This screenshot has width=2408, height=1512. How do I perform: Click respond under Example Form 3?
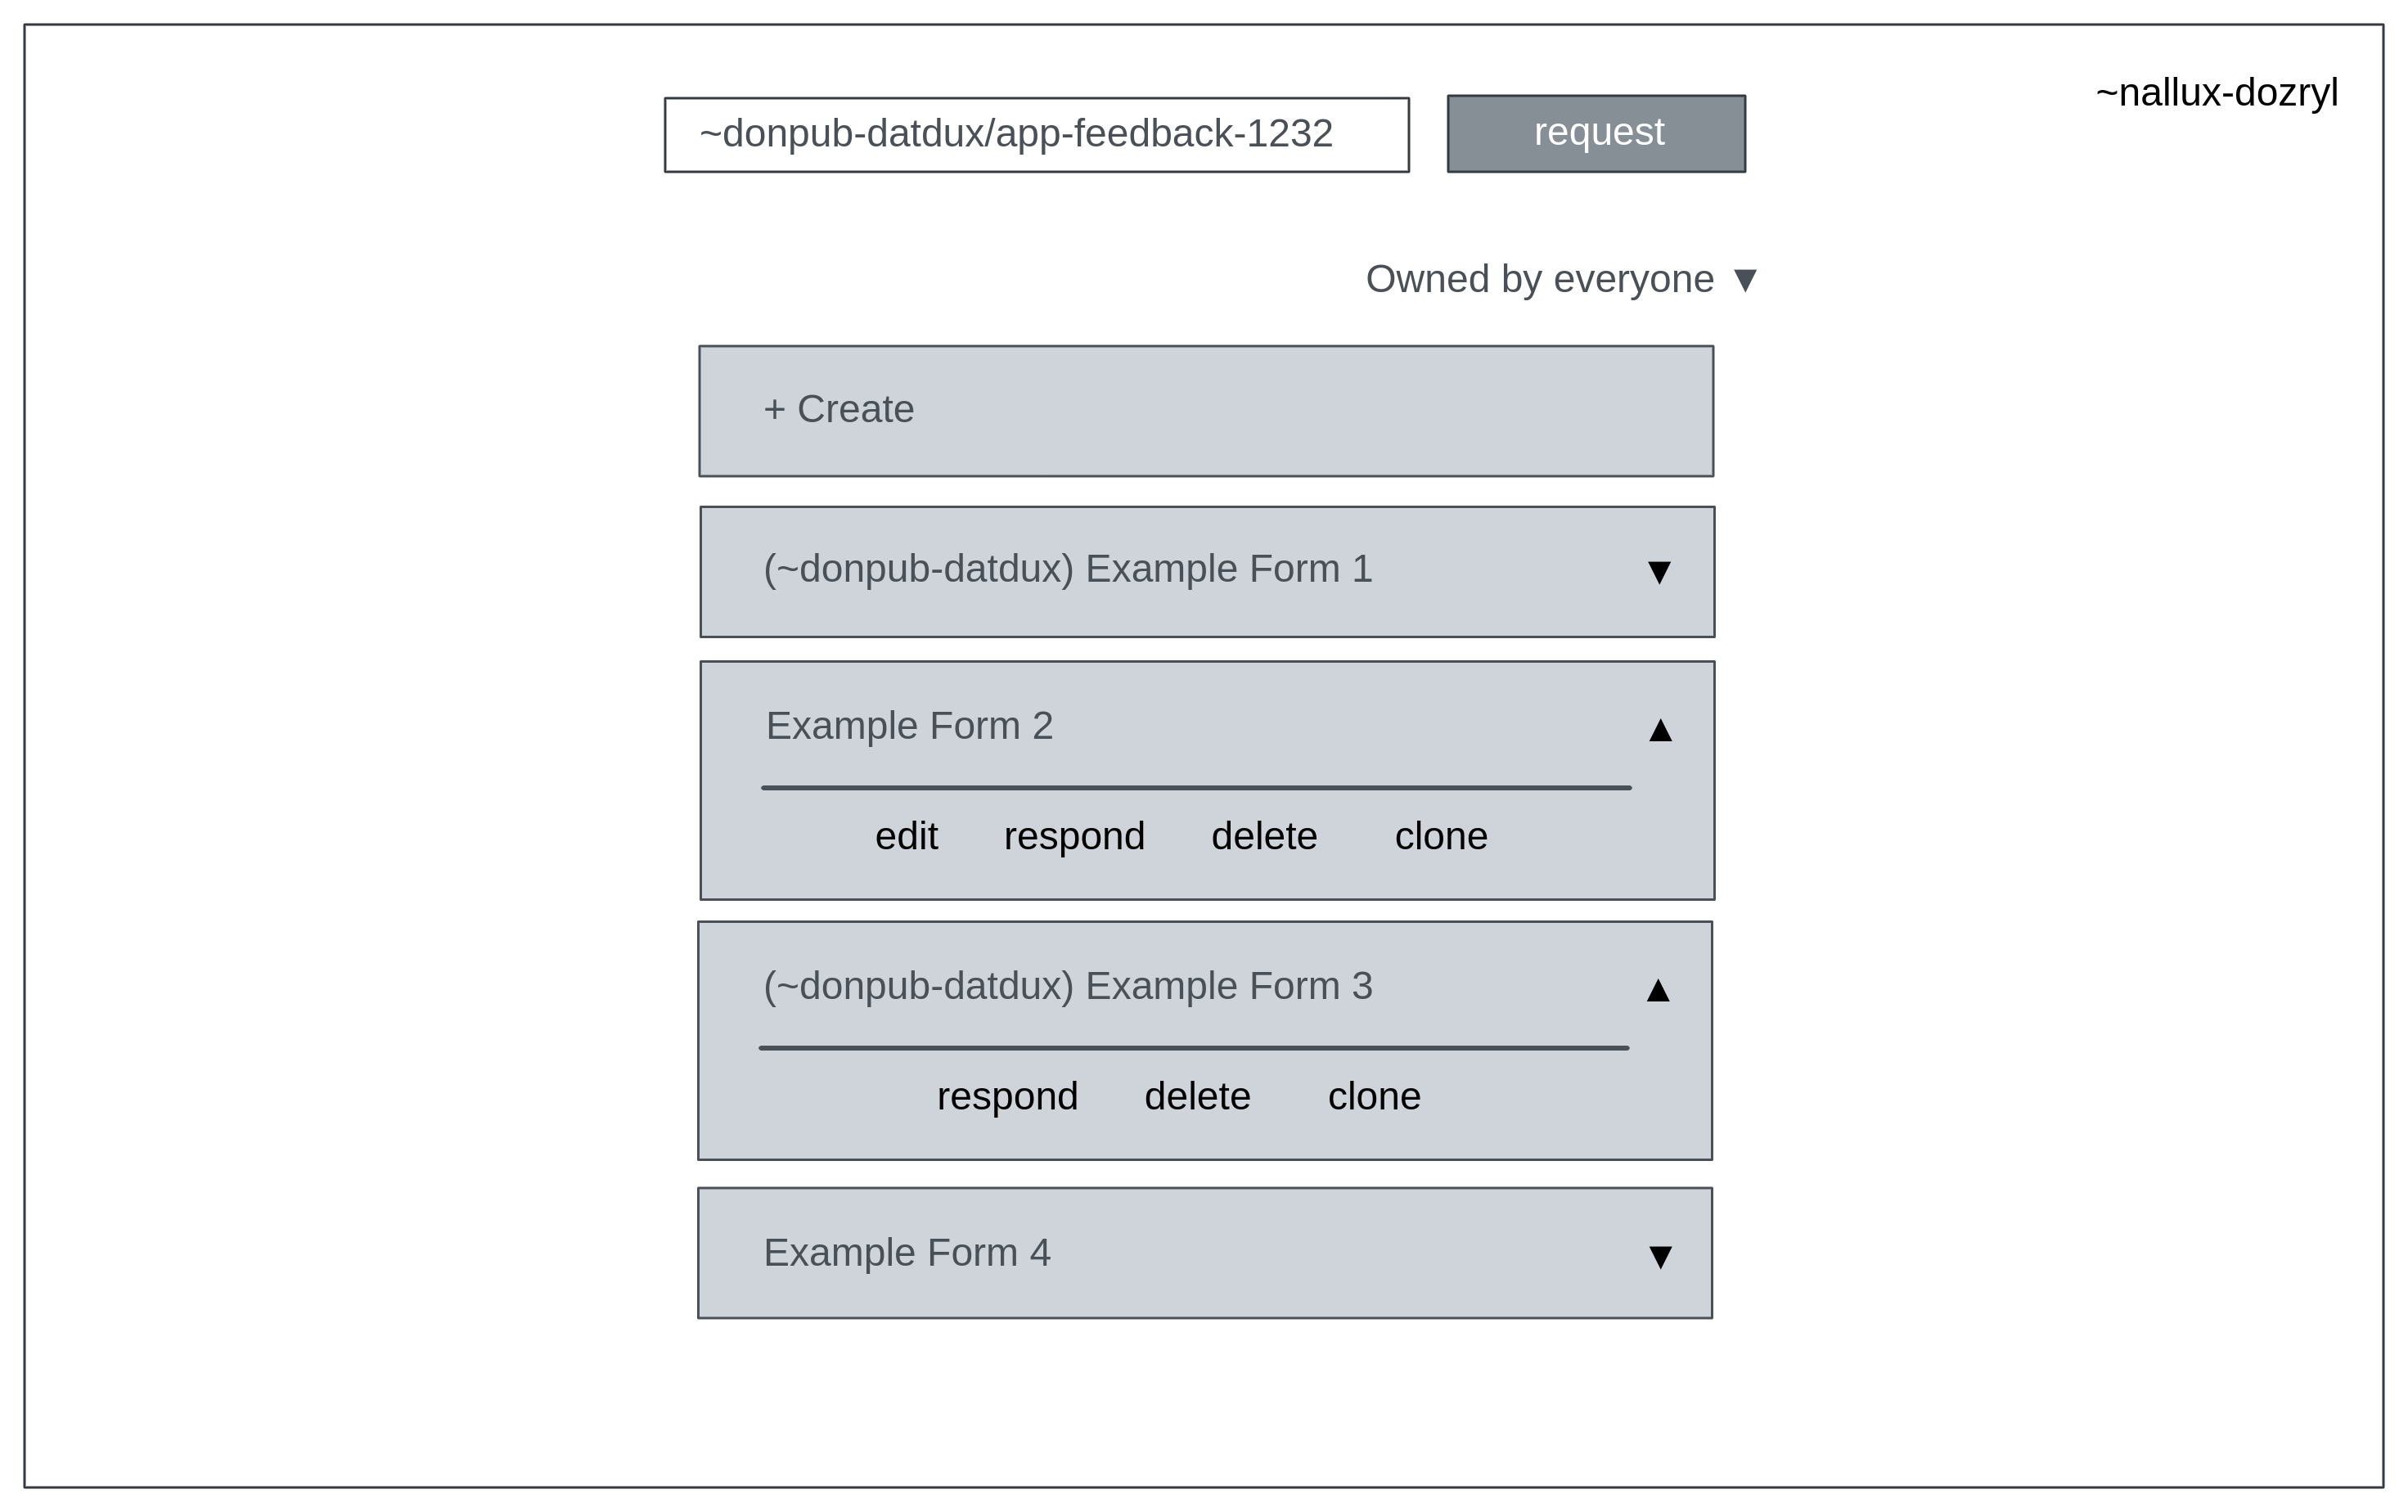(1007, 1096)
